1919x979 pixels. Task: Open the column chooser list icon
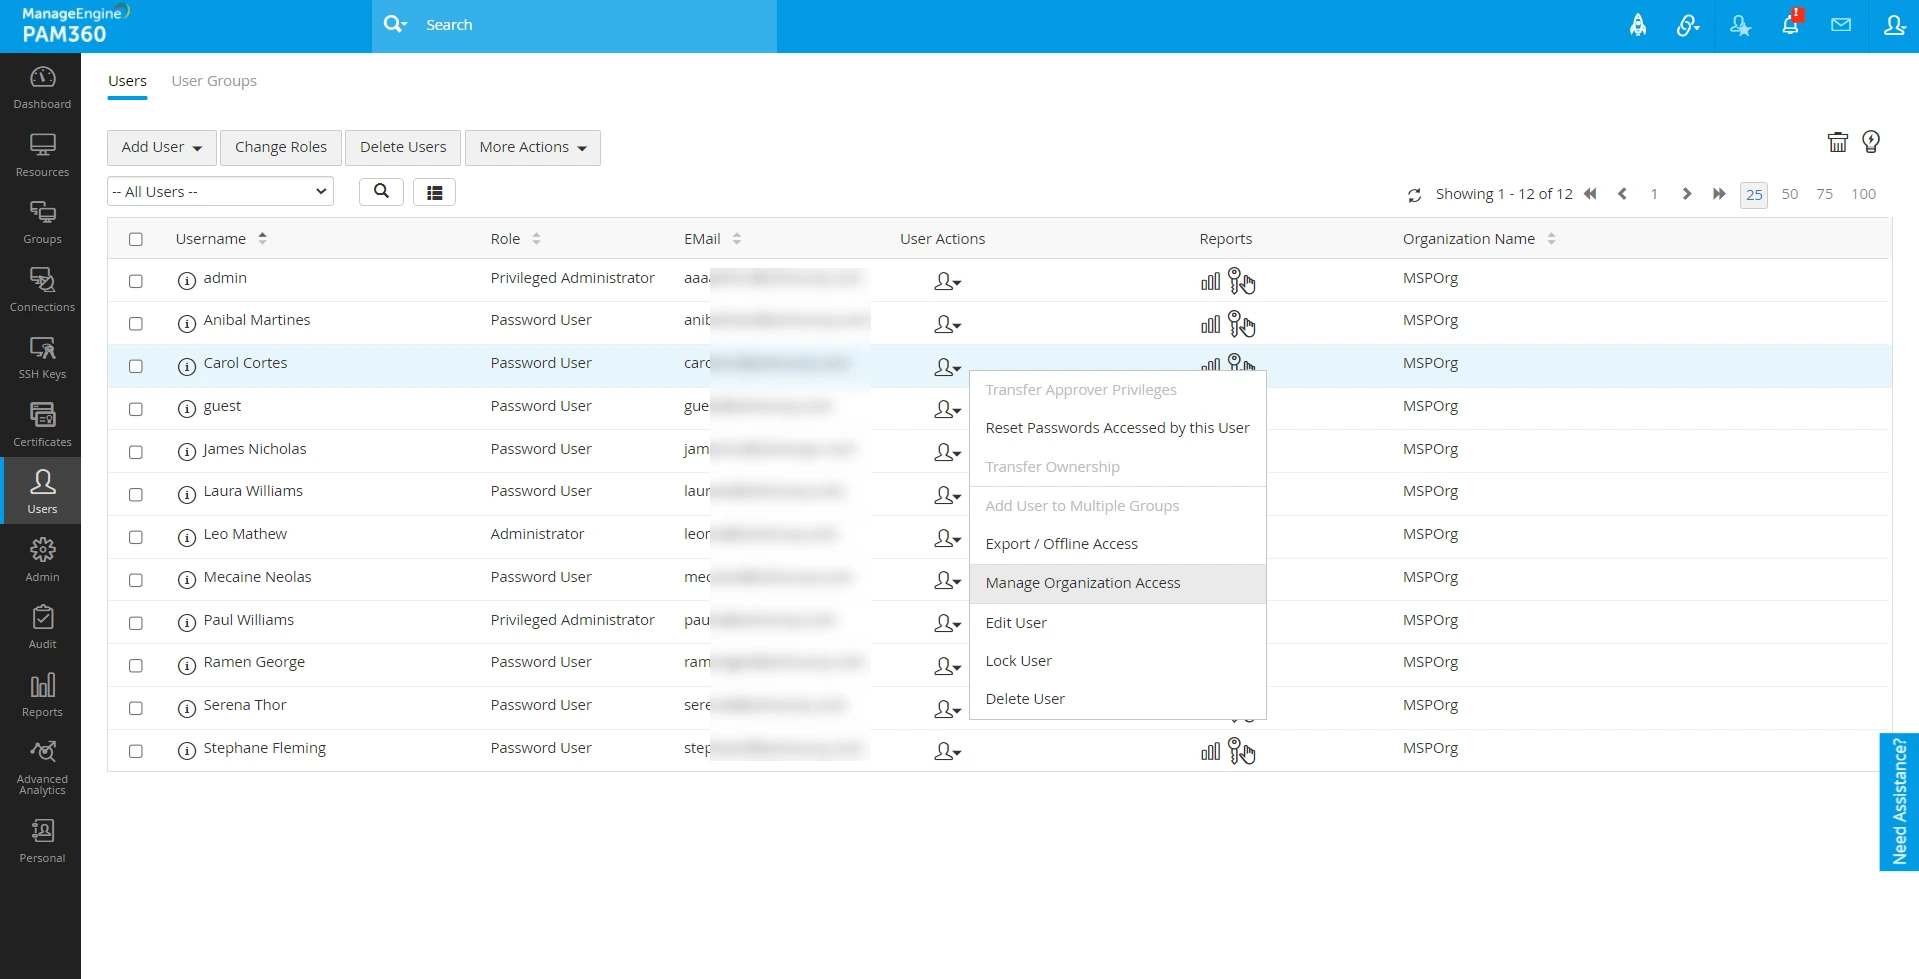pyautogui.click(x=434, y=192)
